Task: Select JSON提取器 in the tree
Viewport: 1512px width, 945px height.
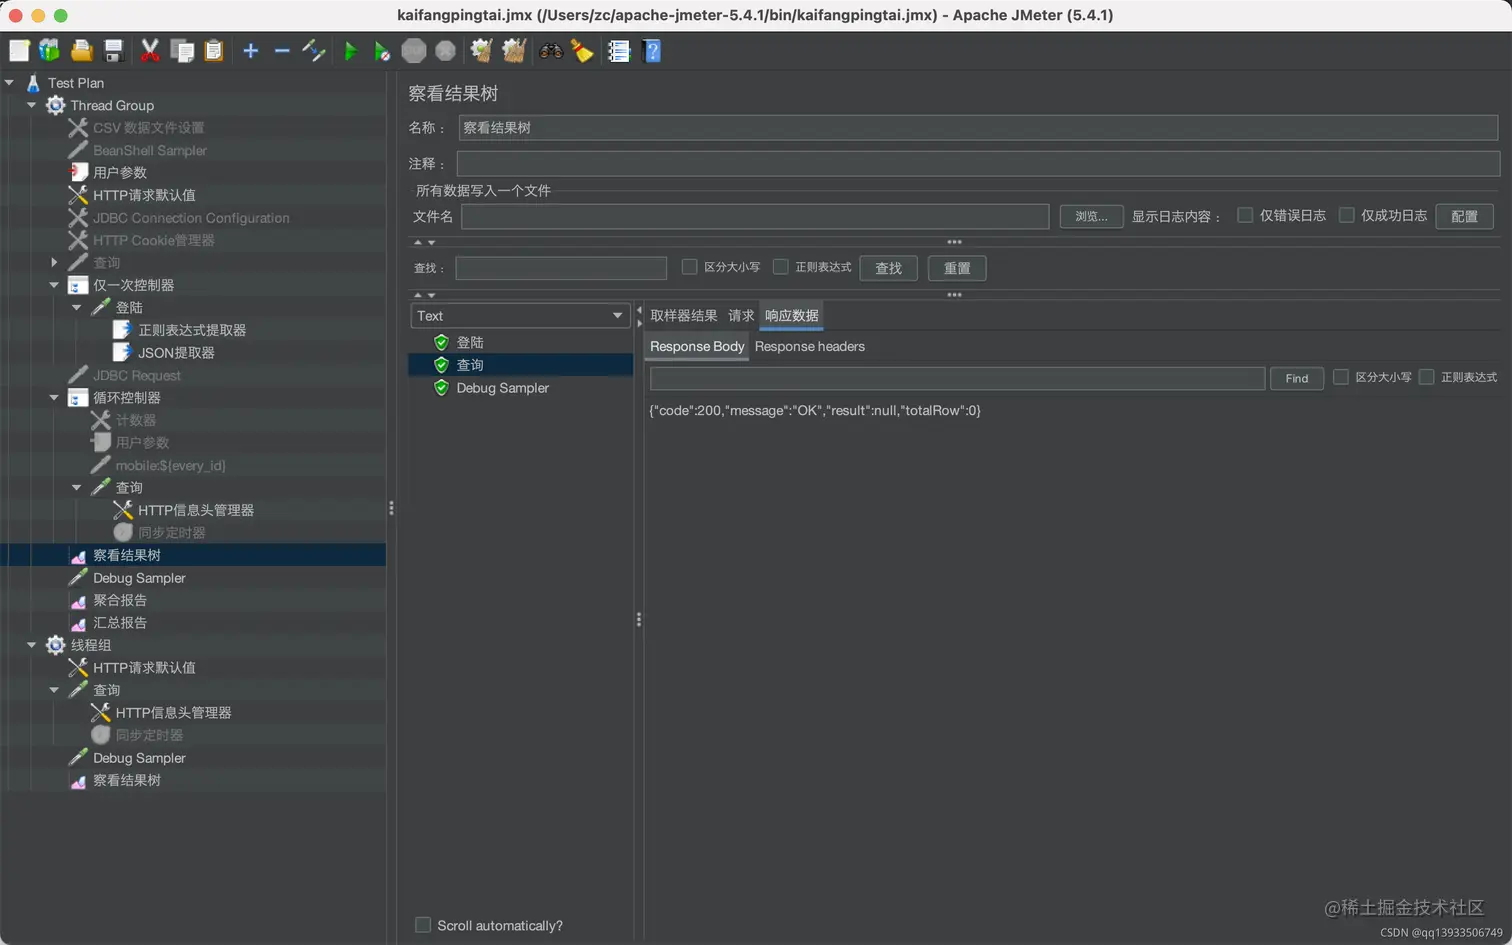Action: [x=176, y=353]
